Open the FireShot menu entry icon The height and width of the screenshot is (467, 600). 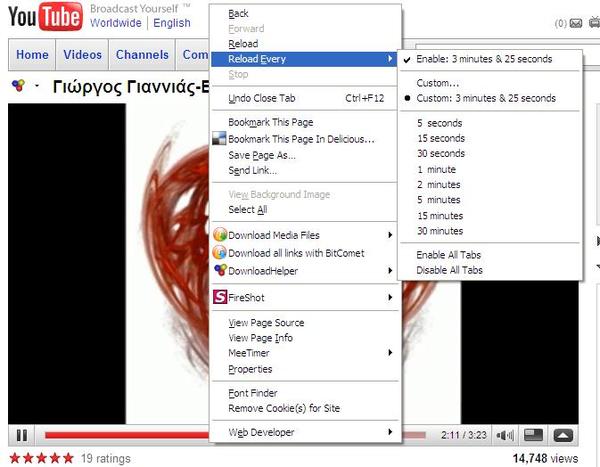point(220,297)
